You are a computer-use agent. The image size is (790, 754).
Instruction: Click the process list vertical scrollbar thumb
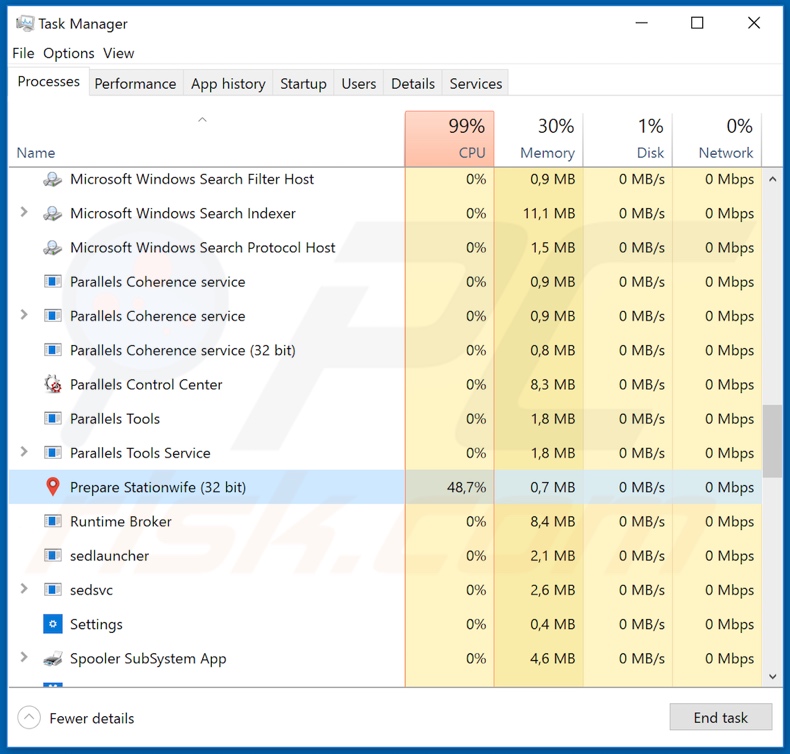pos(772,441)
